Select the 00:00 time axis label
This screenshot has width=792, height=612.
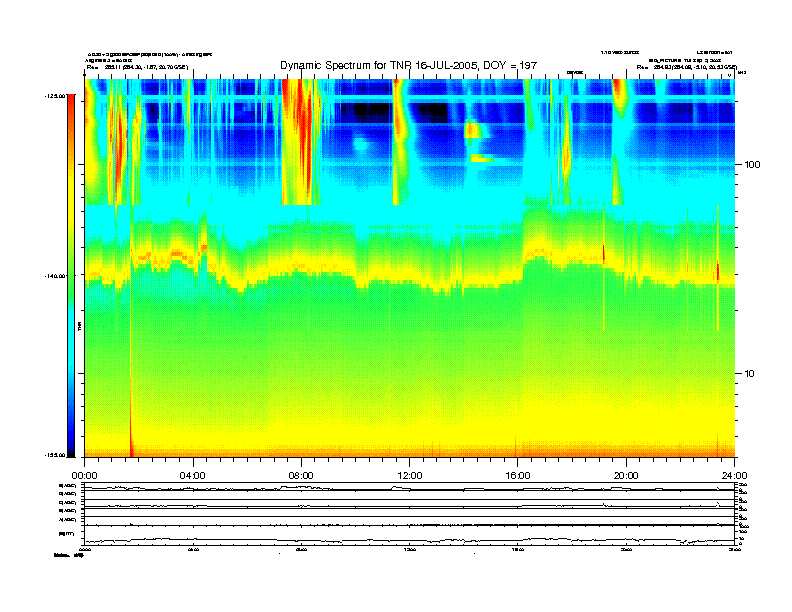pos(84,476)
